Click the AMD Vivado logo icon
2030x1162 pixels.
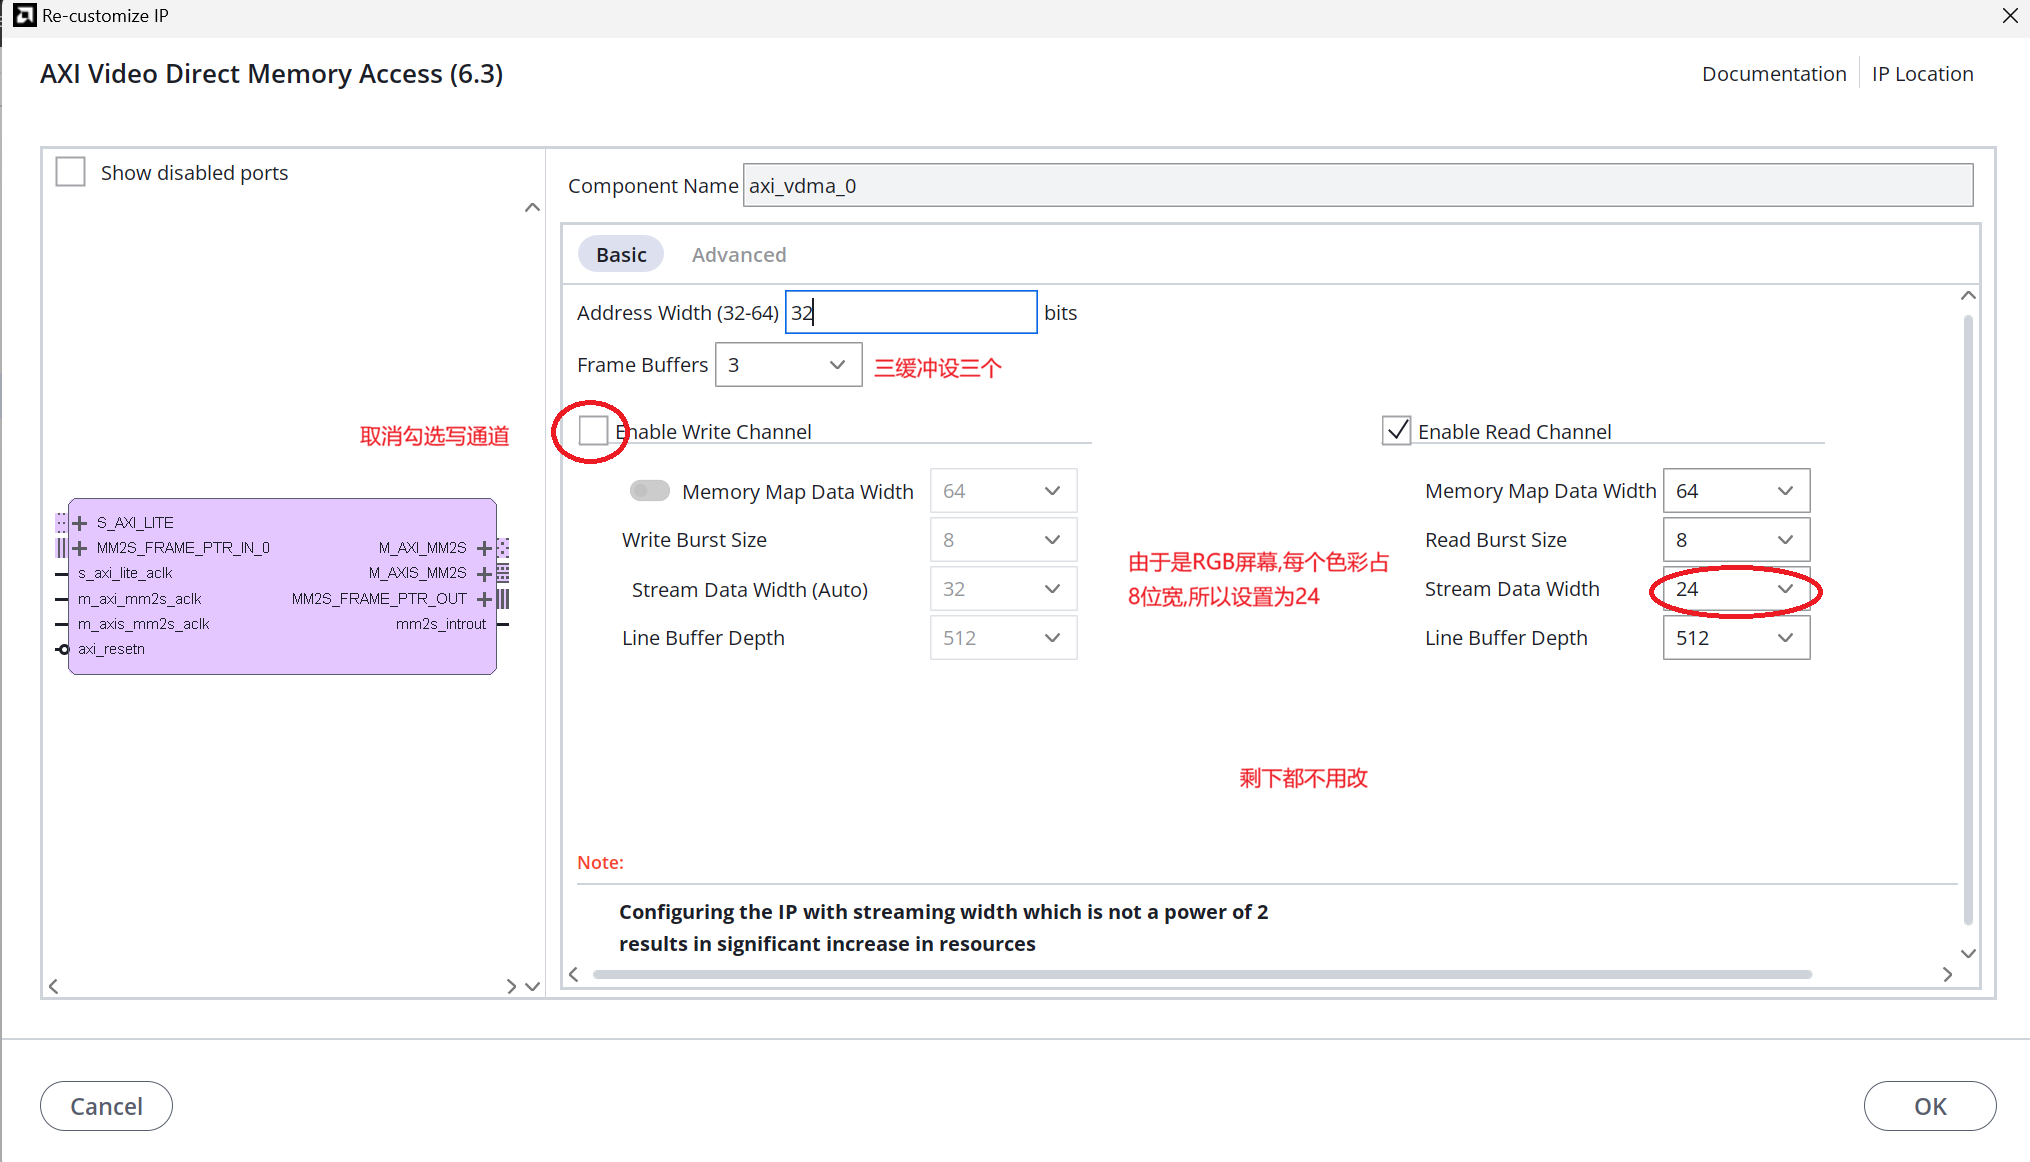(25, 15)
